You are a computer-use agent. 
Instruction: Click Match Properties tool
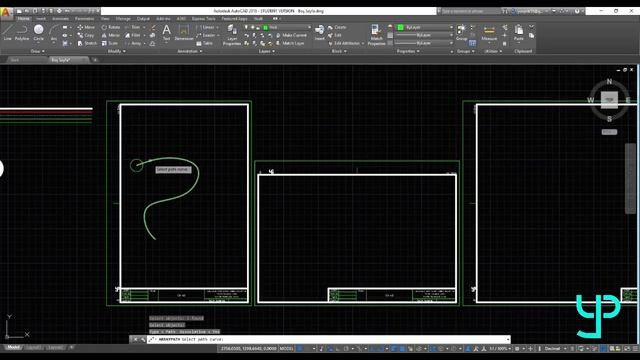point(376,35)
